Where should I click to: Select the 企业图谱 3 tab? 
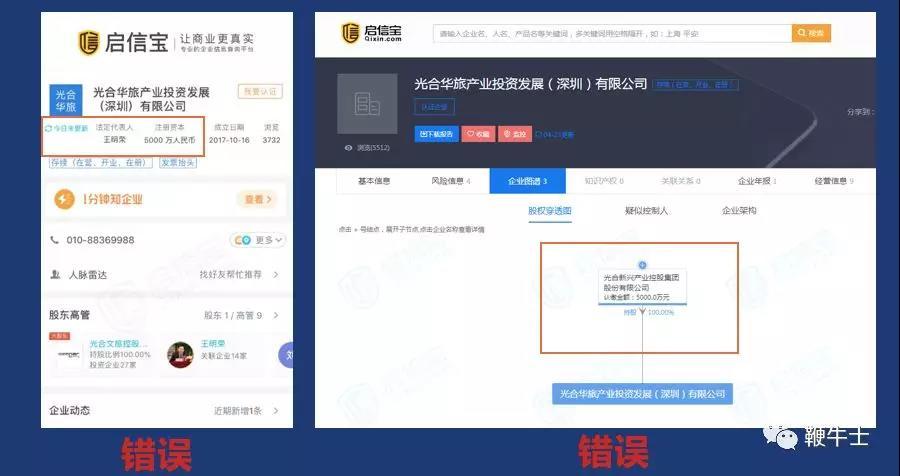pos(527,181)
